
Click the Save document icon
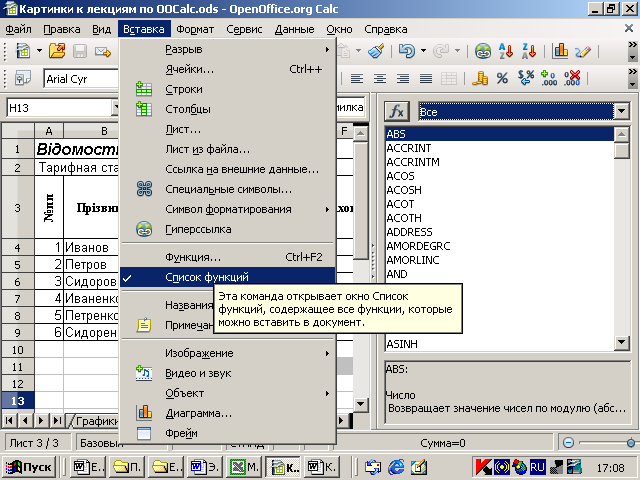pos(80,51)
